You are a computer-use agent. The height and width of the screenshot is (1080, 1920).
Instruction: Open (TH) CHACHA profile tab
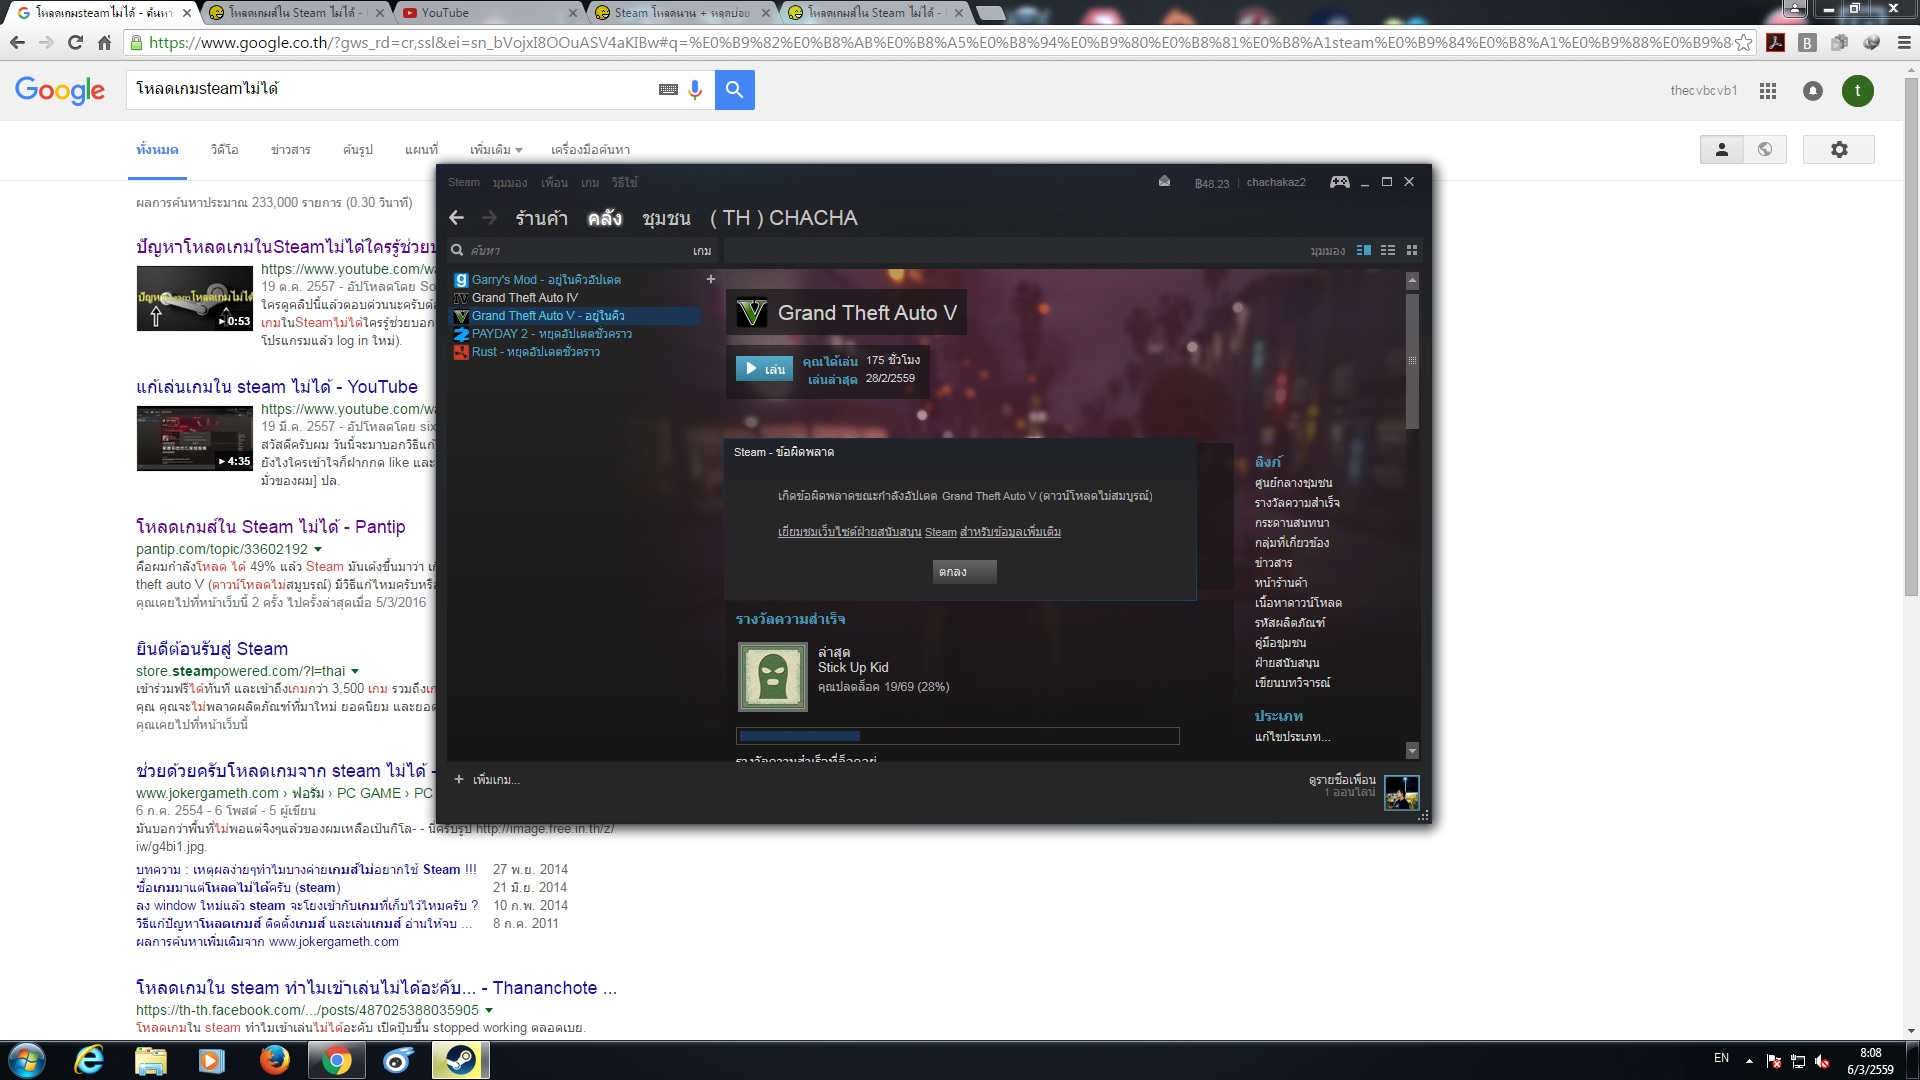pyautogui.click(x=783, y=218)
